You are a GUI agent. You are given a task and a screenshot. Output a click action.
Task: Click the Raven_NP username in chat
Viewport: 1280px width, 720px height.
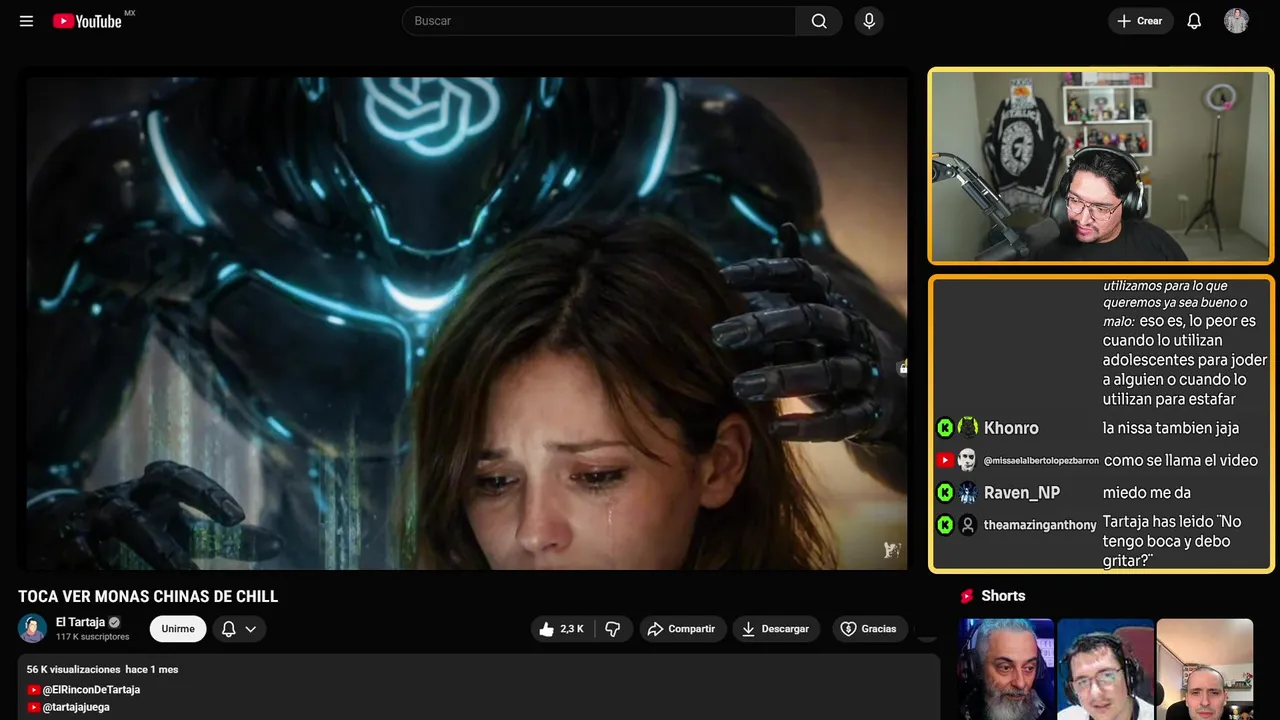pos(1022,493)
